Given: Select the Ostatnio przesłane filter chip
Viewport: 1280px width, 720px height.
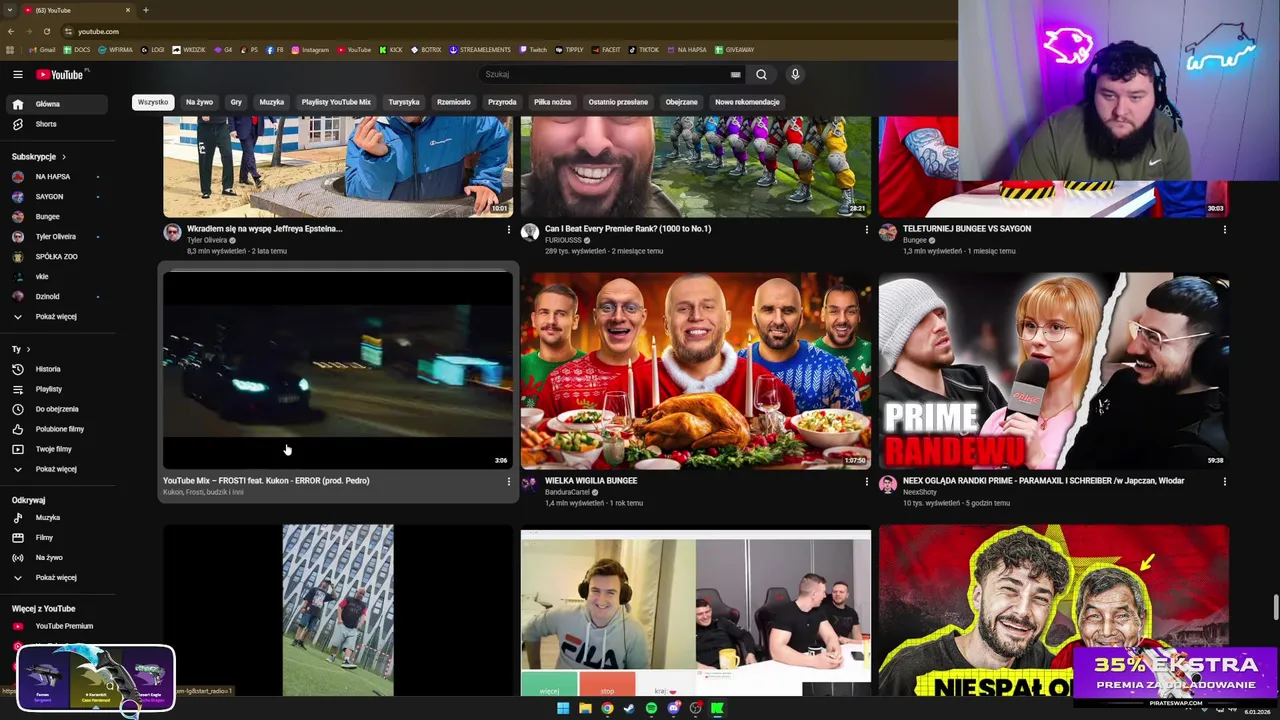Looking at the screenshot, I should tap(618, 102).
